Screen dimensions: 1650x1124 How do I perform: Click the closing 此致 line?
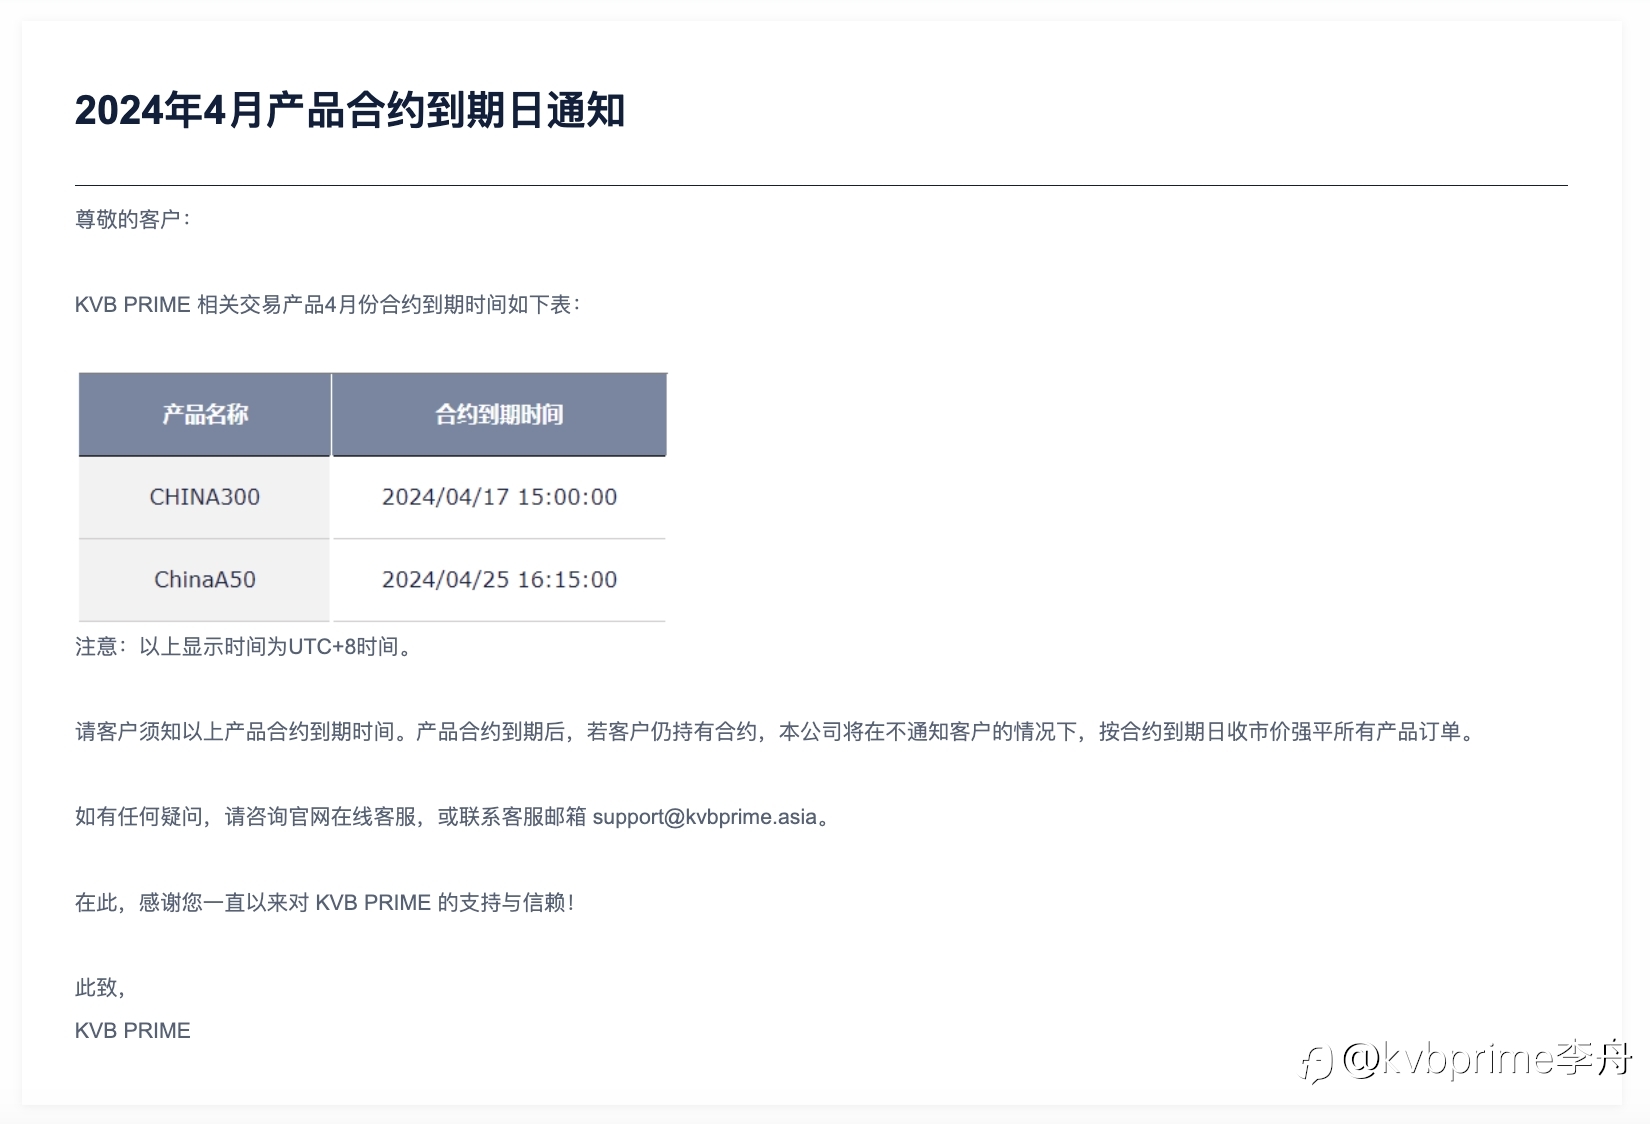coord(100,988)
